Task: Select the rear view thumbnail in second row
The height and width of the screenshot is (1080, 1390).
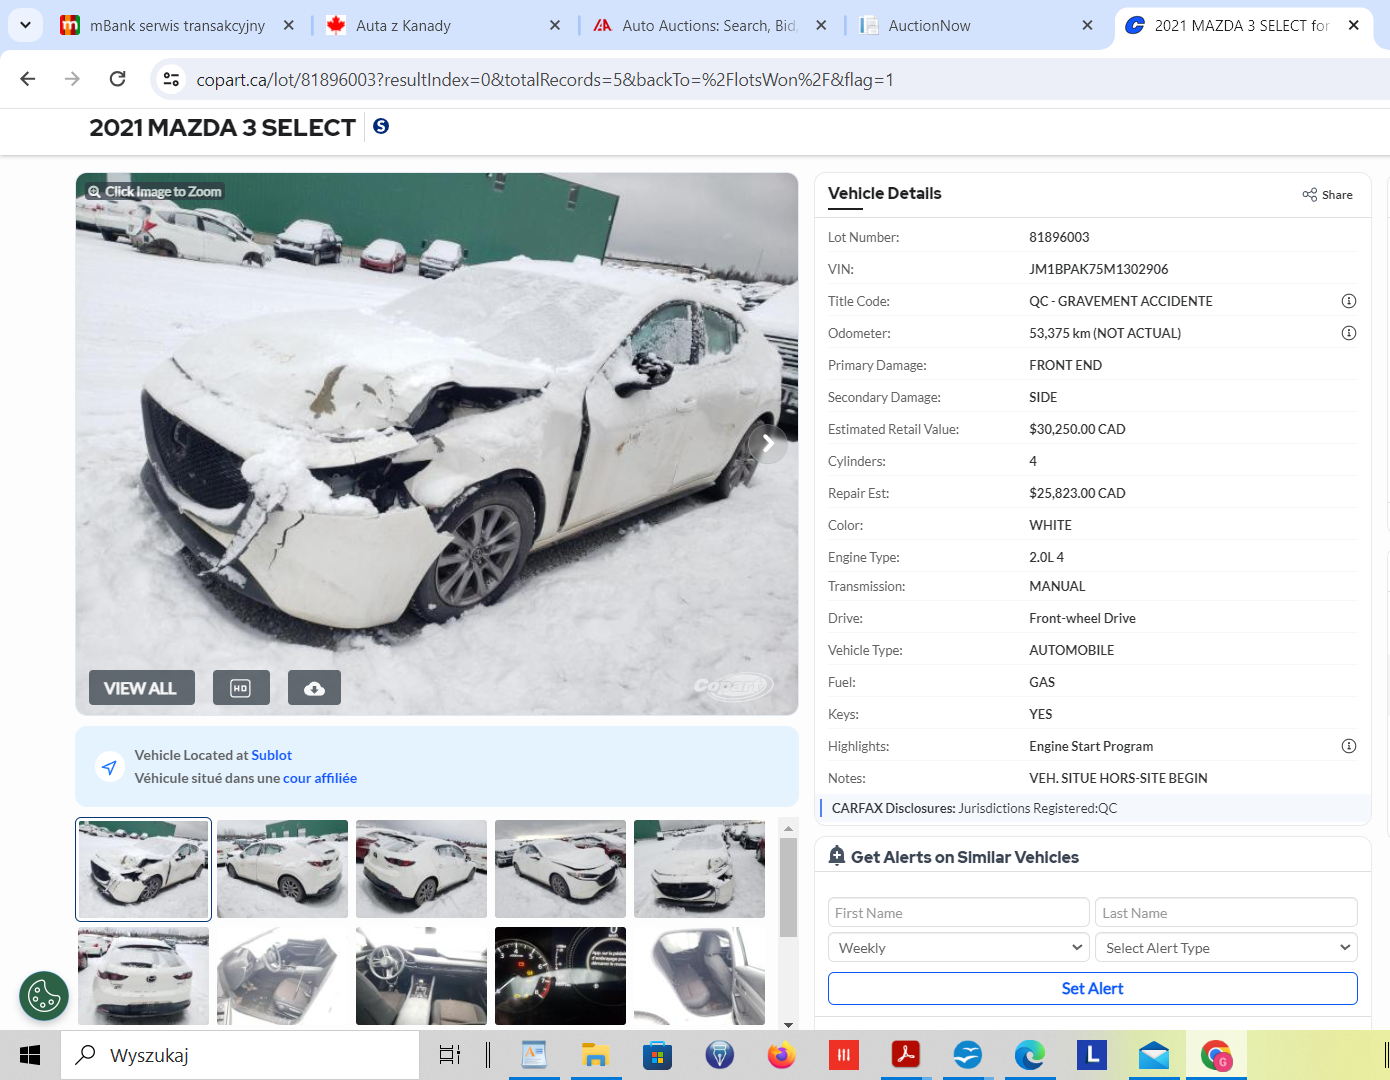Action: coord(143,976)
